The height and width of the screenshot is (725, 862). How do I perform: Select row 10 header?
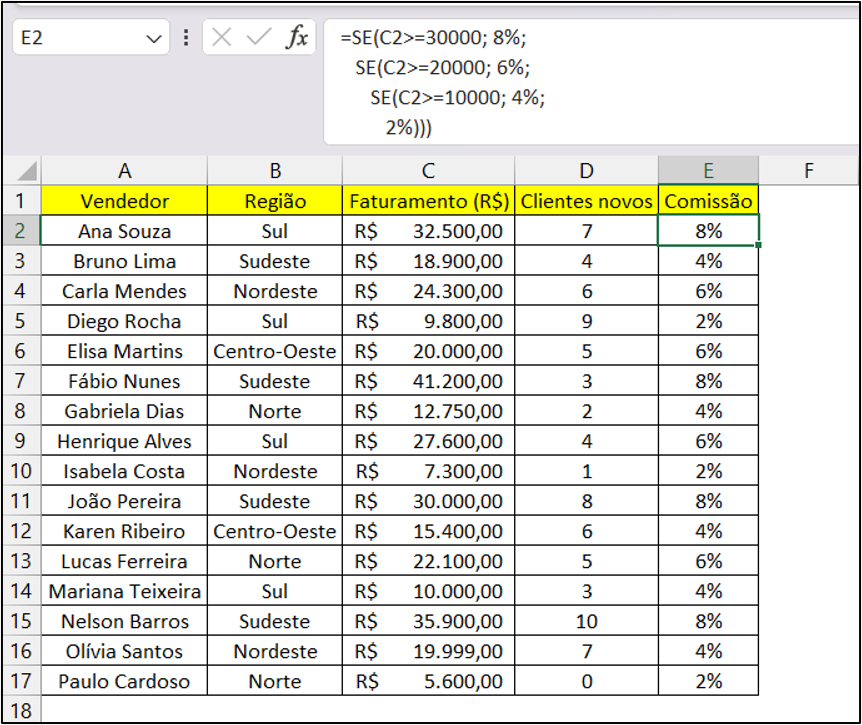click(x=21, y=471)
